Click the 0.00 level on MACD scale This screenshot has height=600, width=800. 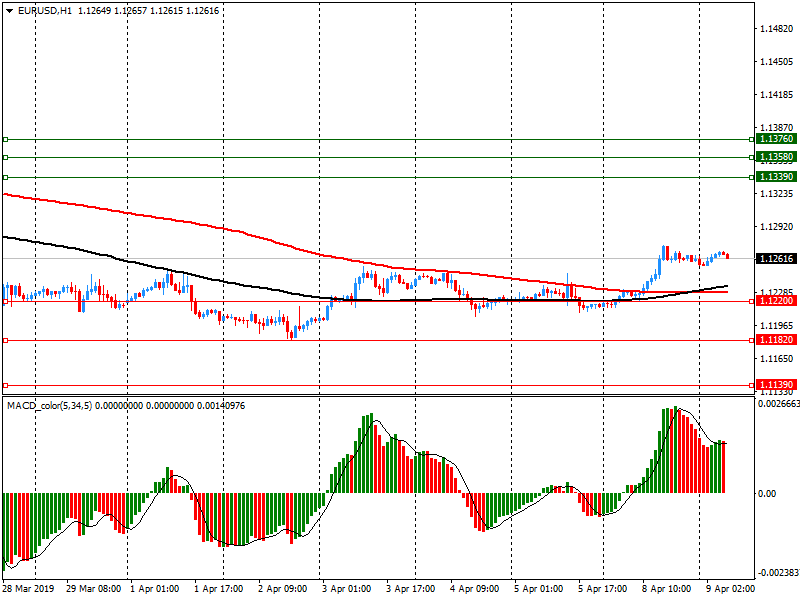pos(768,494)
